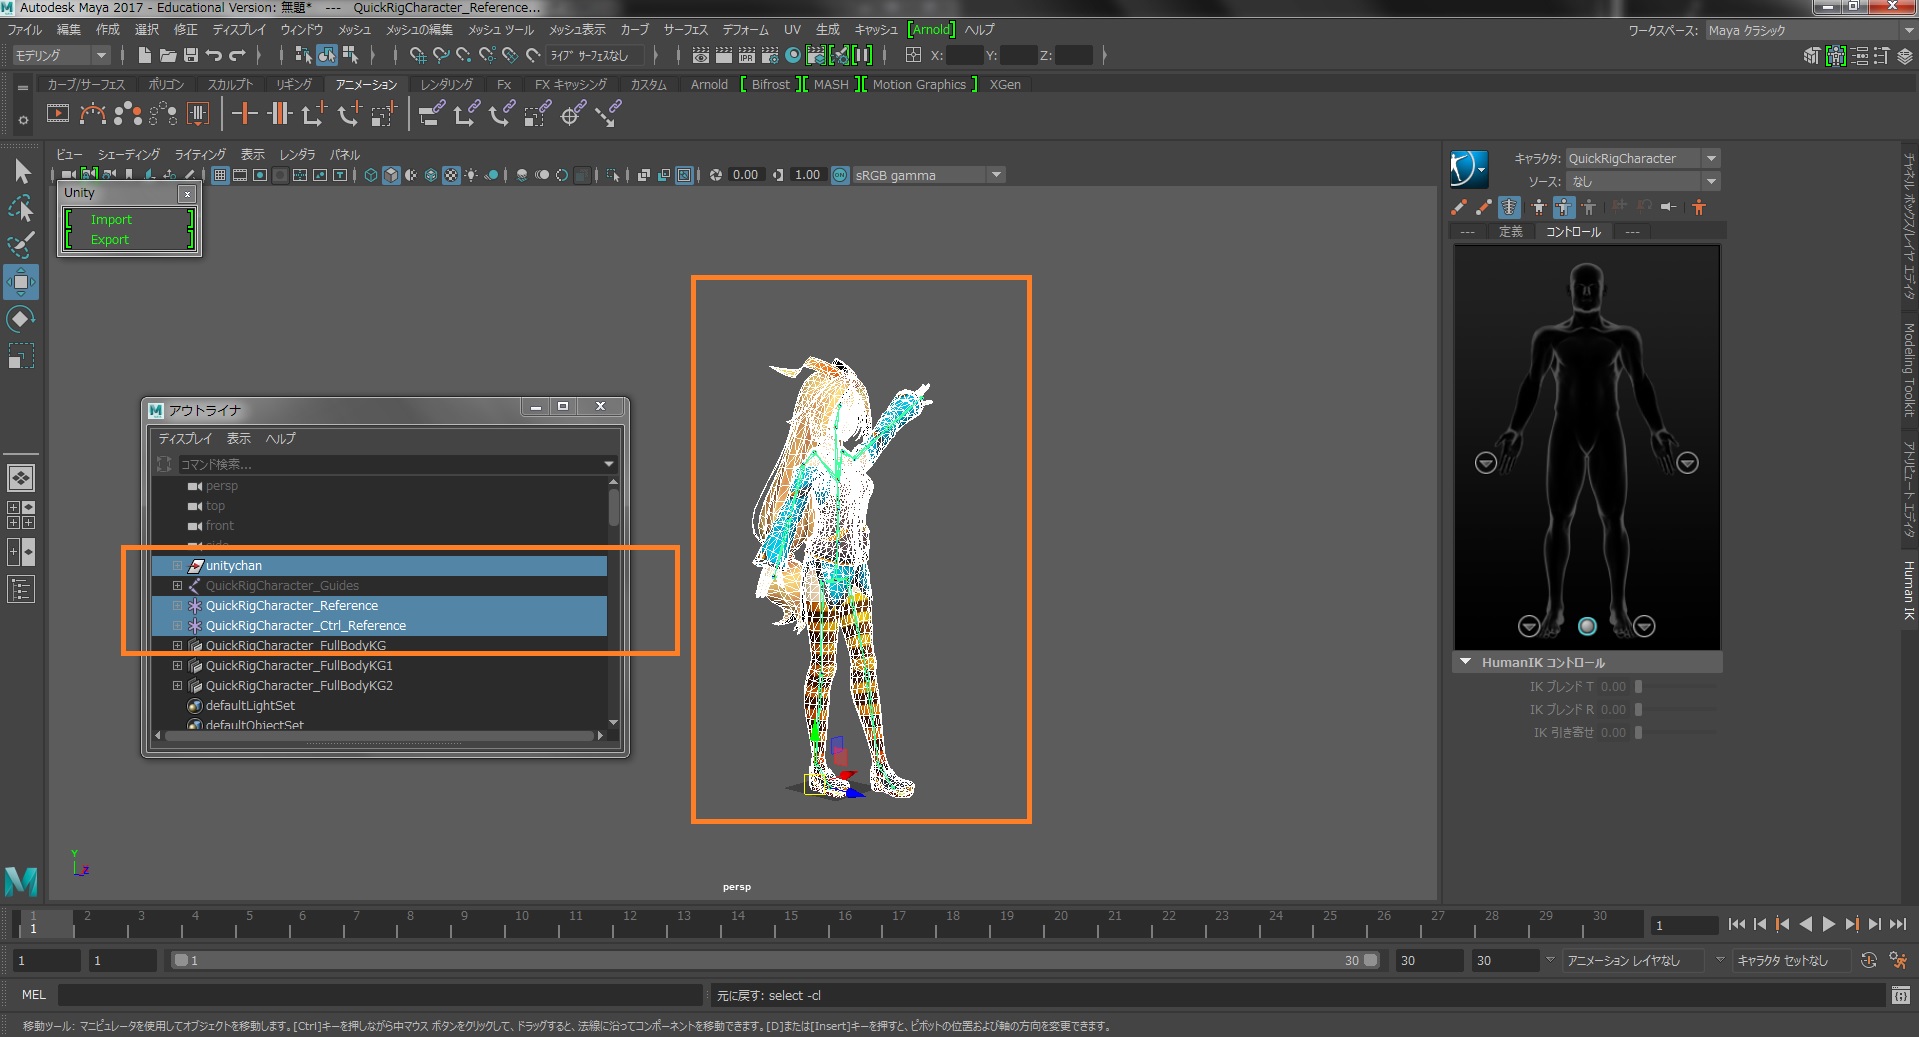Open the Source dropdown in HumanIK
This screenshot has height=1037, width=1919.
[x=1642, y=181]
